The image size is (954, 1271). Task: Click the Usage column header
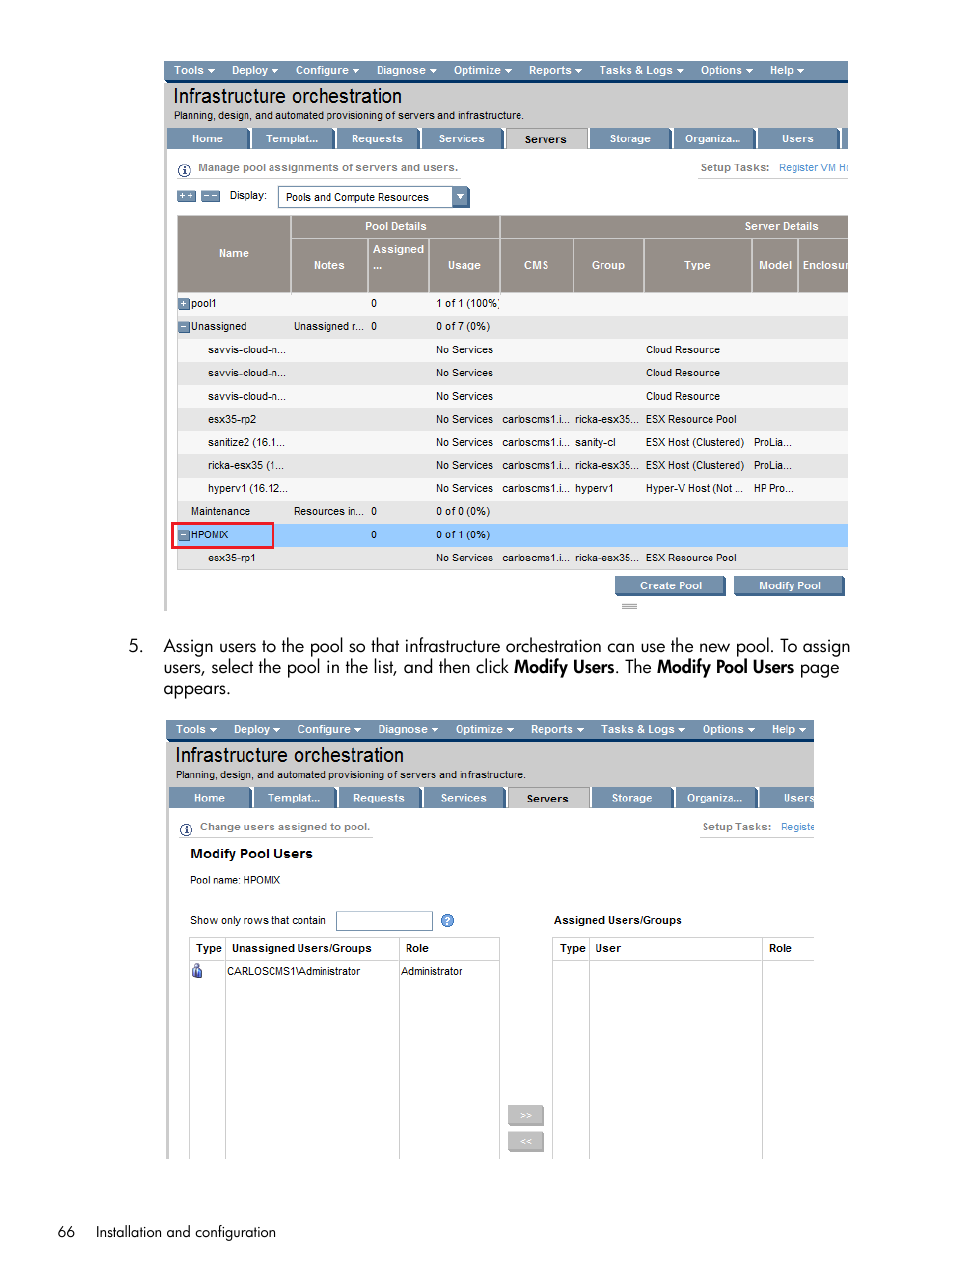[x=464, y=265]
